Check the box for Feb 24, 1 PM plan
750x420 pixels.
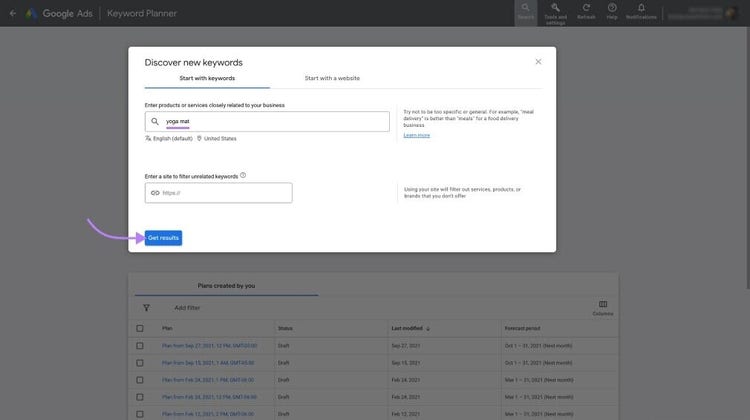[140, 380]
